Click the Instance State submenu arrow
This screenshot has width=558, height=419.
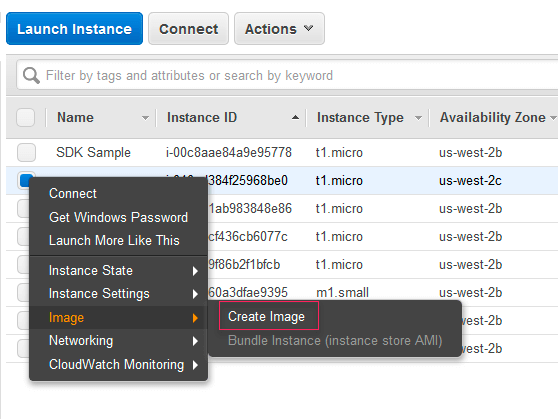pyautogui.click(x=195, y=271)
